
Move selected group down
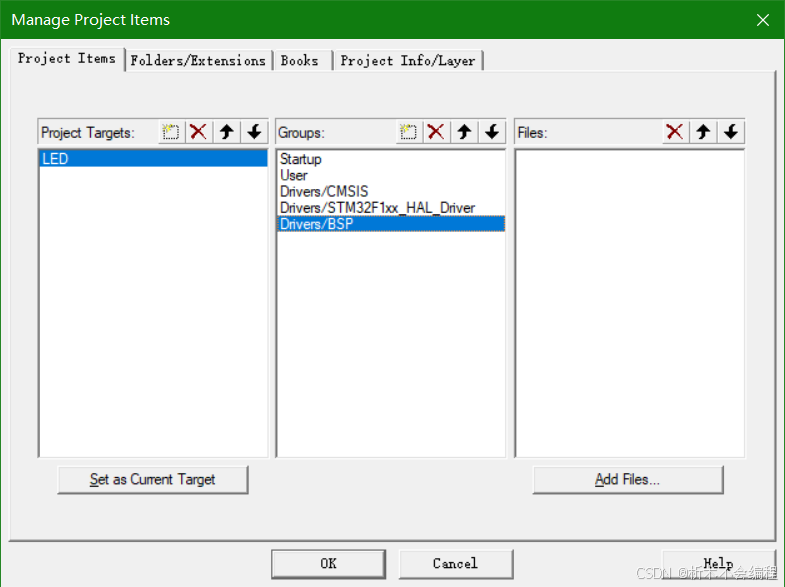[x=492, y=132]
